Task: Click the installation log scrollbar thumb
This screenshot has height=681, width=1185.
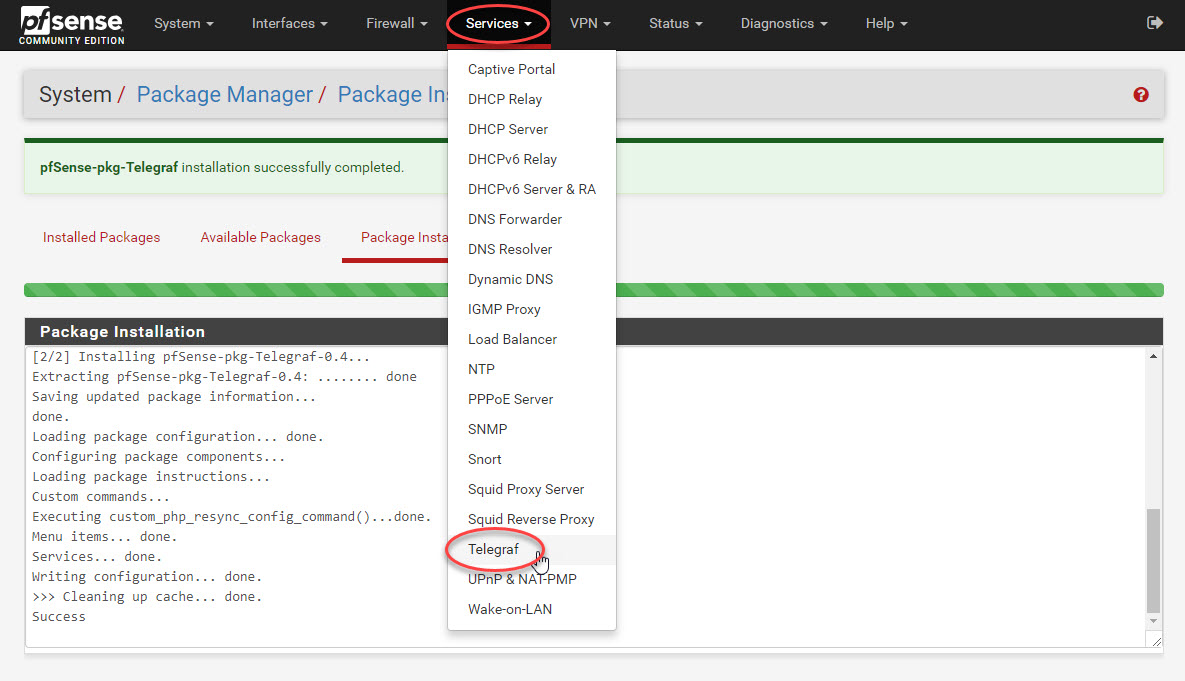Action: click(x=1153, y=560)
